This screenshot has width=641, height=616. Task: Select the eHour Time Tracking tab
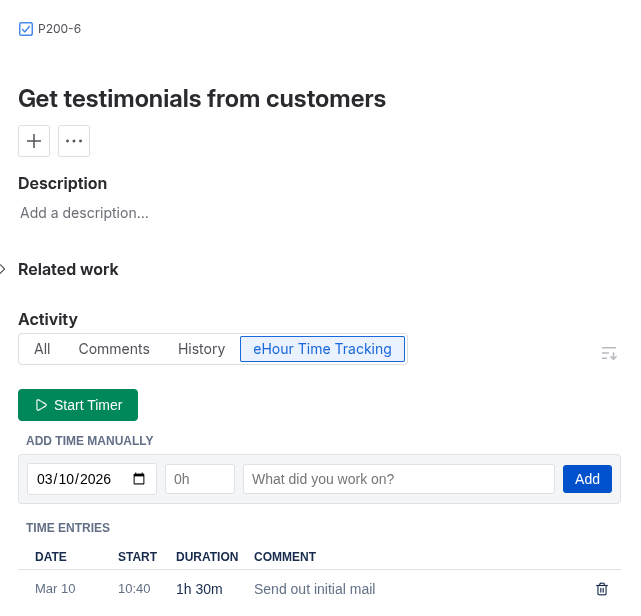click(323, 349)
